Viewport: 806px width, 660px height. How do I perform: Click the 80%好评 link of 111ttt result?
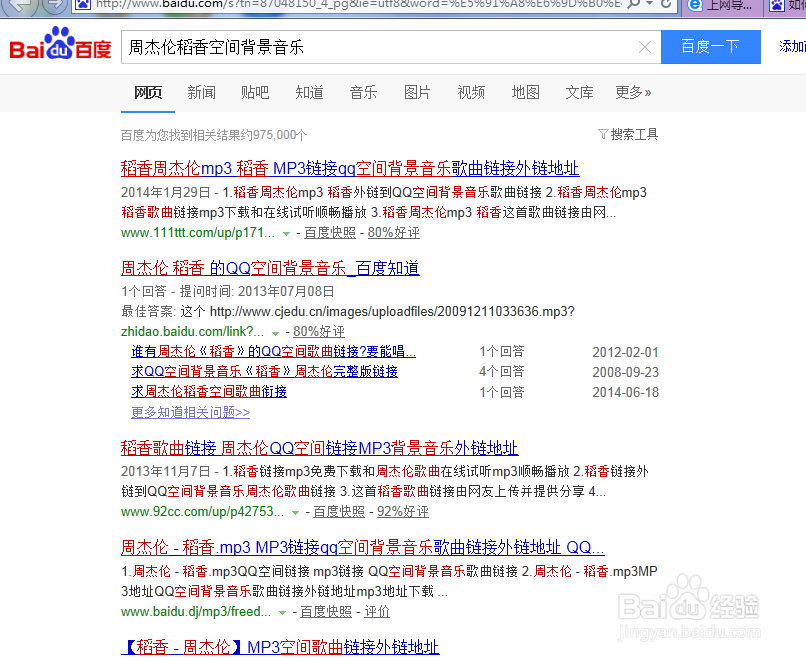[x=394, y=233]
